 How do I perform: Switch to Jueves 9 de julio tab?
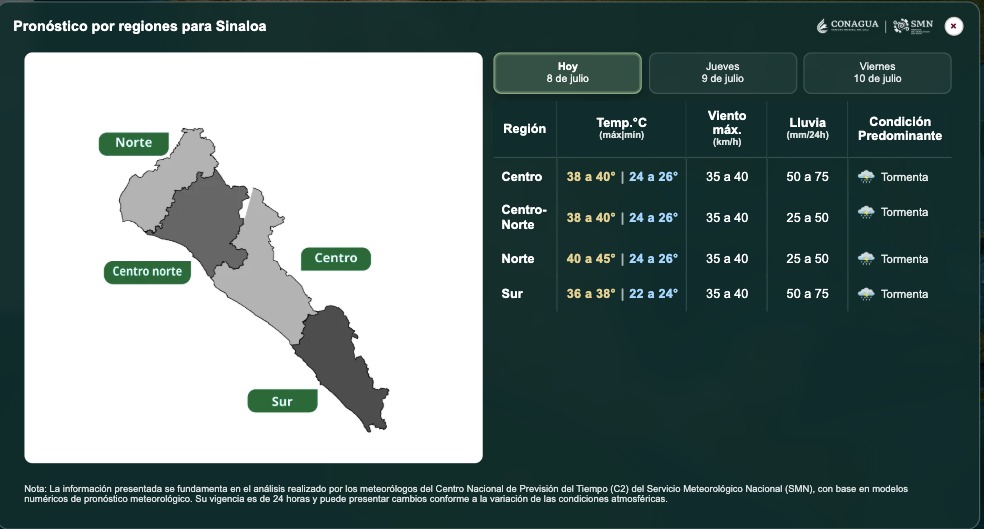[x=722, y=73]
